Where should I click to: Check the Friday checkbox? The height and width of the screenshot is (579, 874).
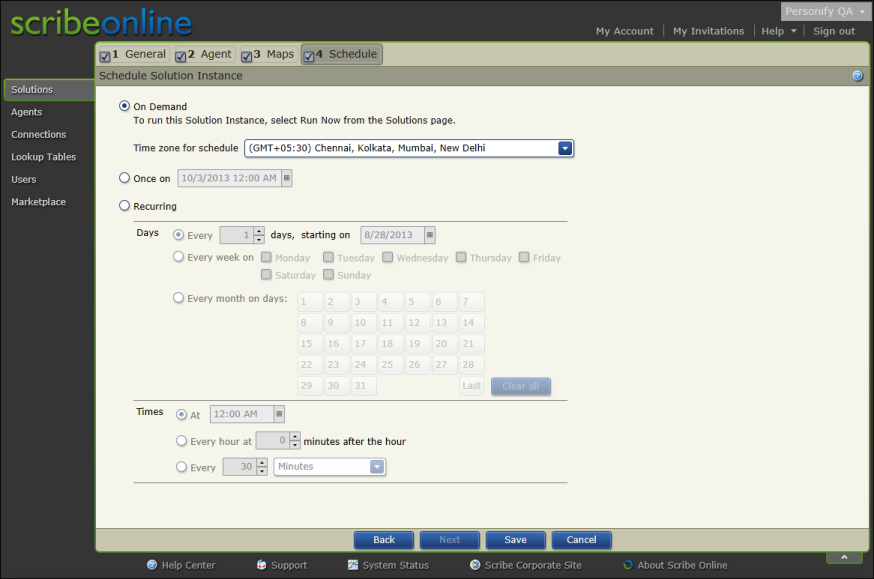[524, 257]
